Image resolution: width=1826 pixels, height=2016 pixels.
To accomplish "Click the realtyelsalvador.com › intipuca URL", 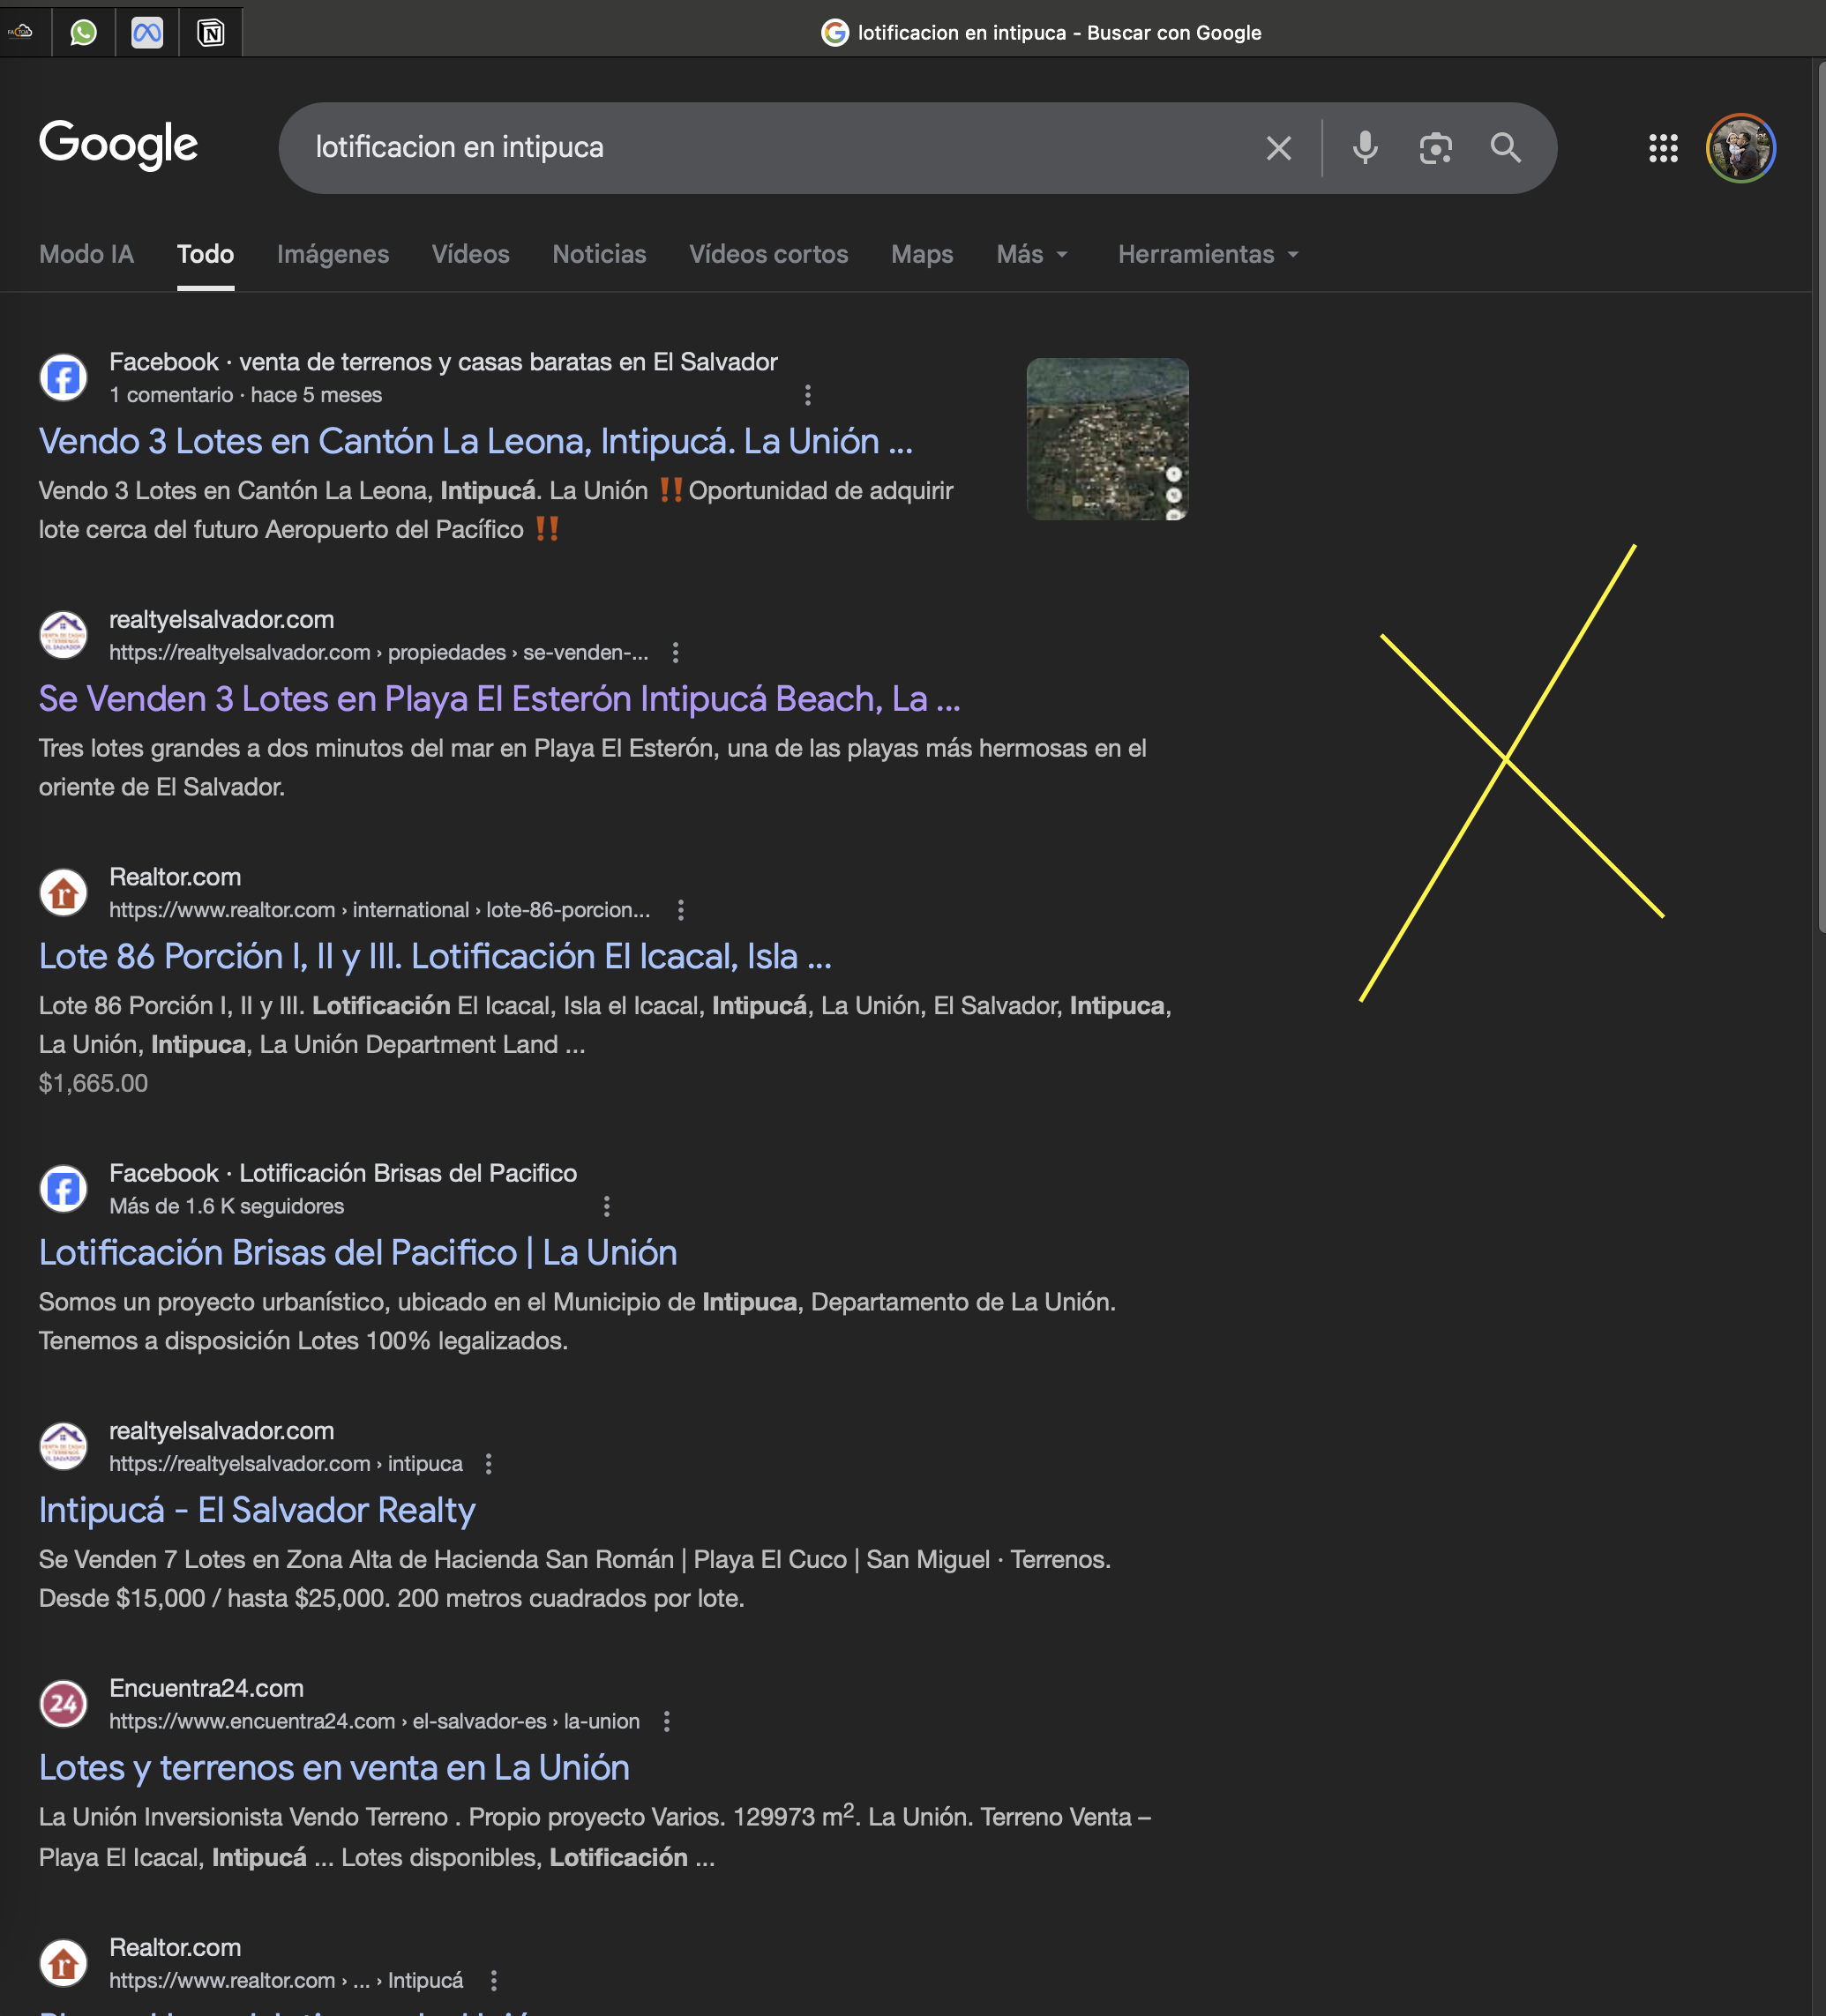I will 286,1464.
